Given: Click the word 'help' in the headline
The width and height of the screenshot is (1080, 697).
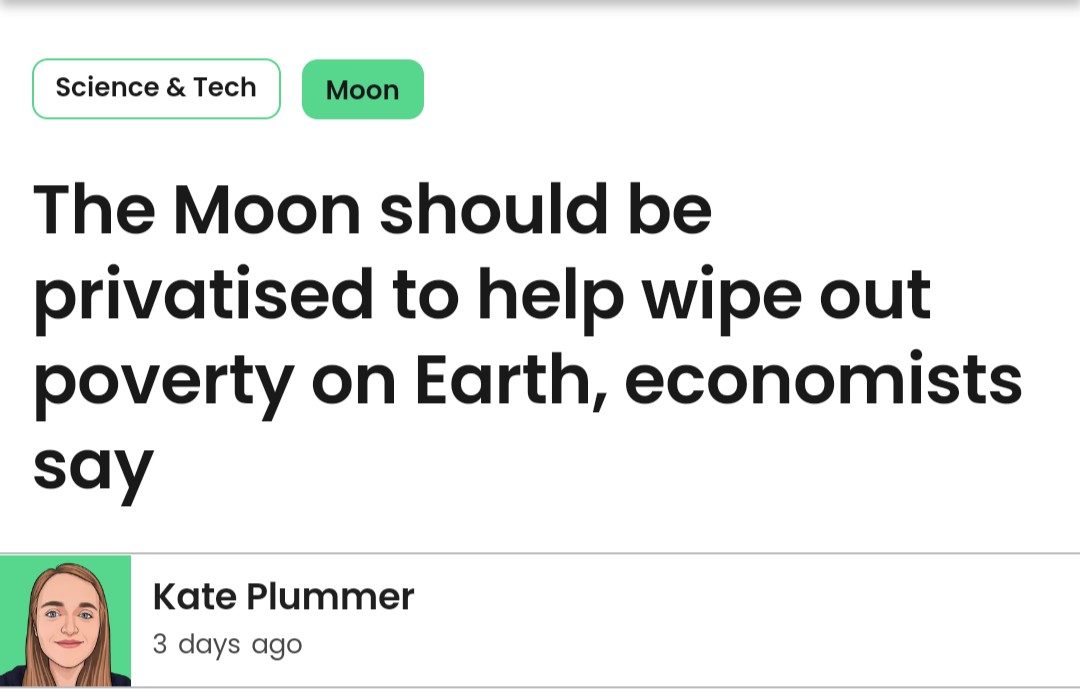Looking at the screenshot, I should (551, 297).
